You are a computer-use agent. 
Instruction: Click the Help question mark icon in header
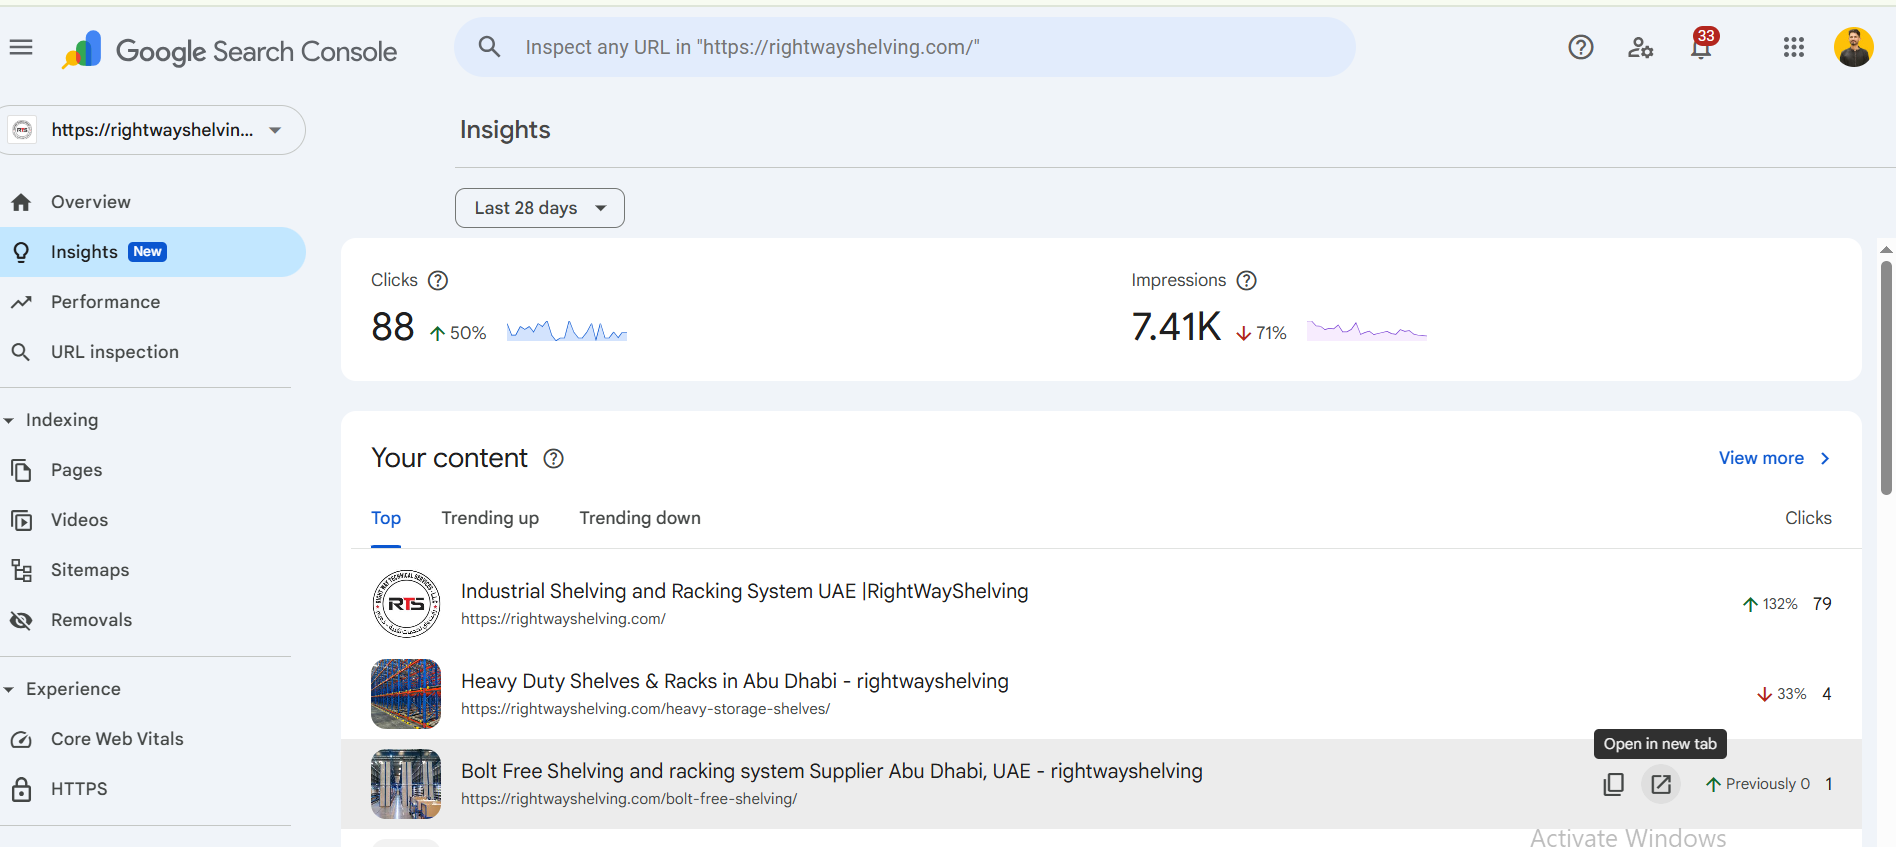click(x=1580, y=47)
